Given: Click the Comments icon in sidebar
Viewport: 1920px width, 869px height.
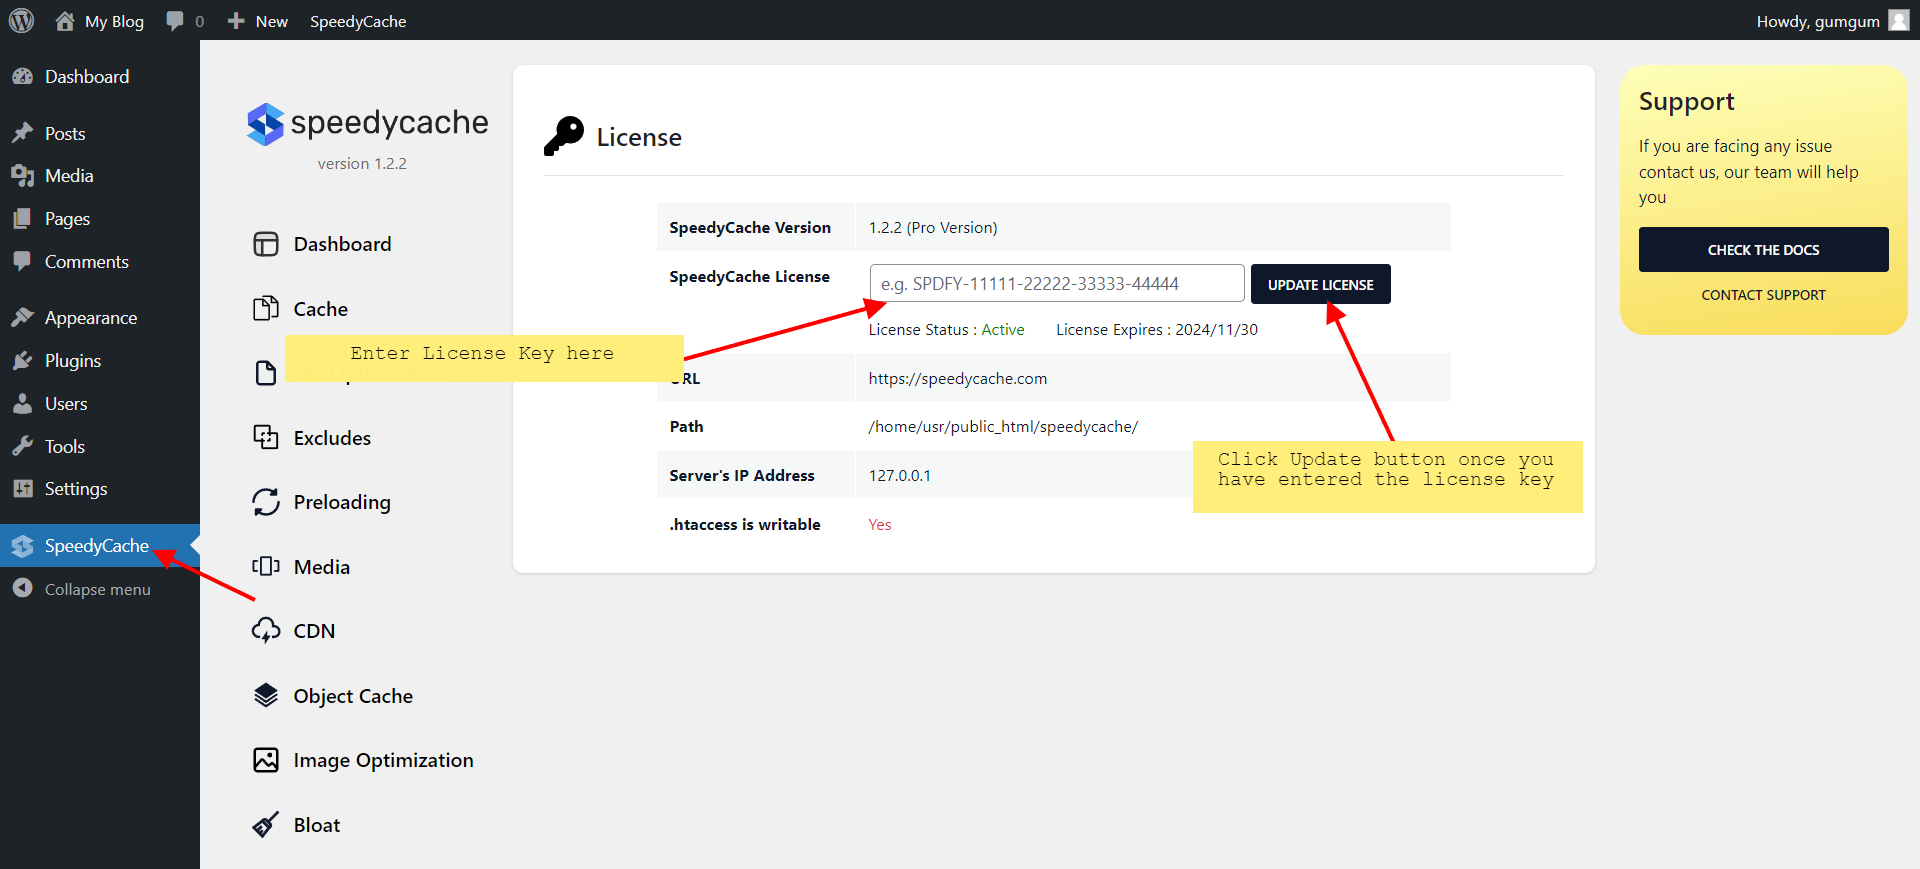Looking at the screenshot, I should click(x=22, y=261).
